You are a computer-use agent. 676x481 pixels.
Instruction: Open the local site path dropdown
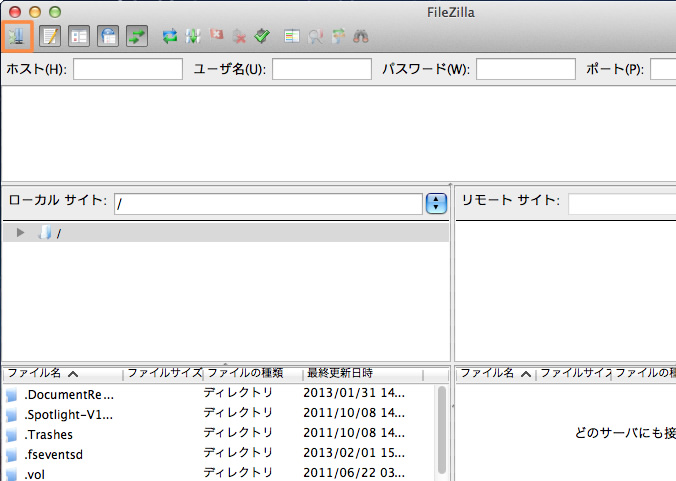point(436,203)
